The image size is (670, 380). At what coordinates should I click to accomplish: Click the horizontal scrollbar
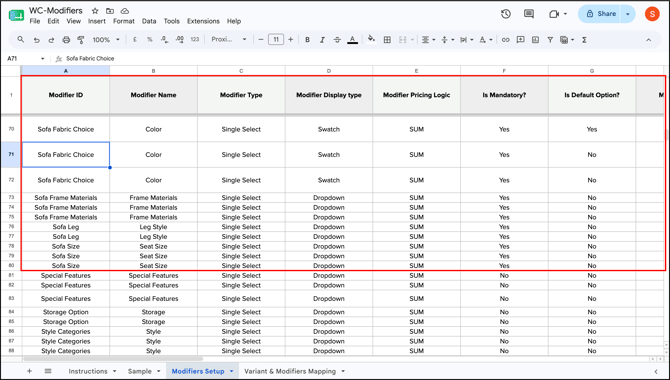pyautogui.click(x=113, y=359)
